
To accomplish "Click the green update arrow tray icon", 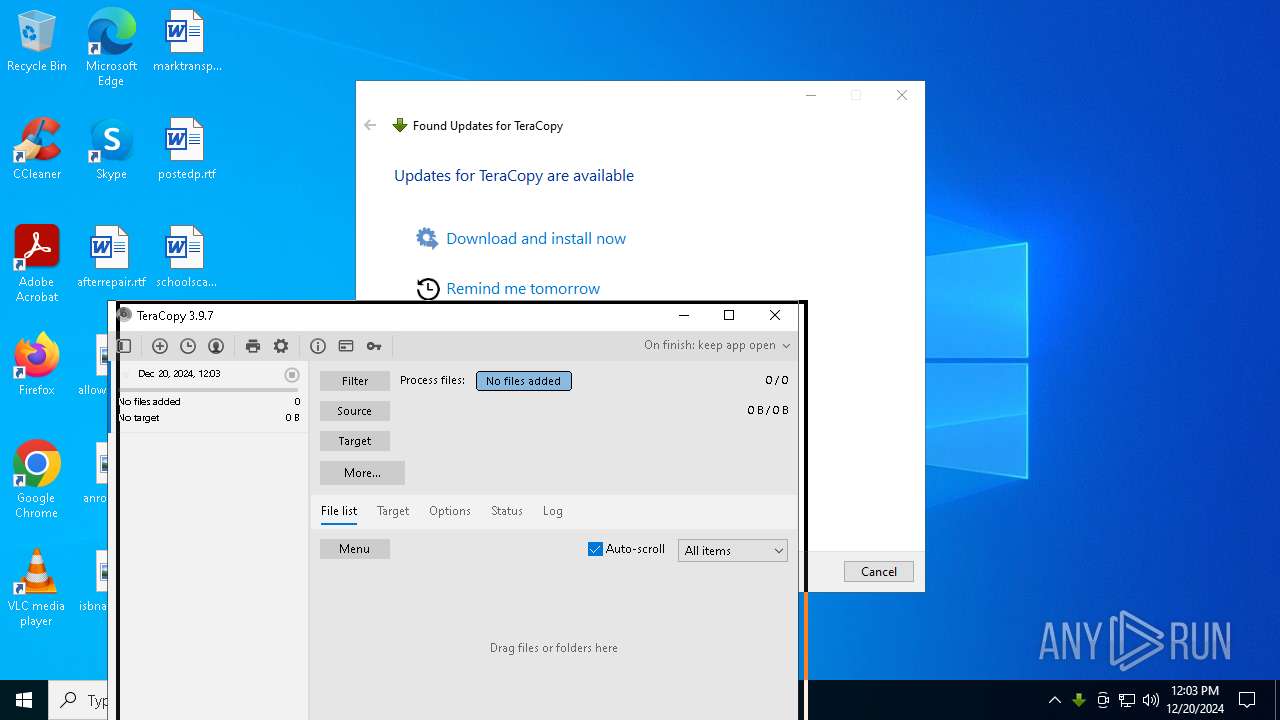I will pos(1079,700).
